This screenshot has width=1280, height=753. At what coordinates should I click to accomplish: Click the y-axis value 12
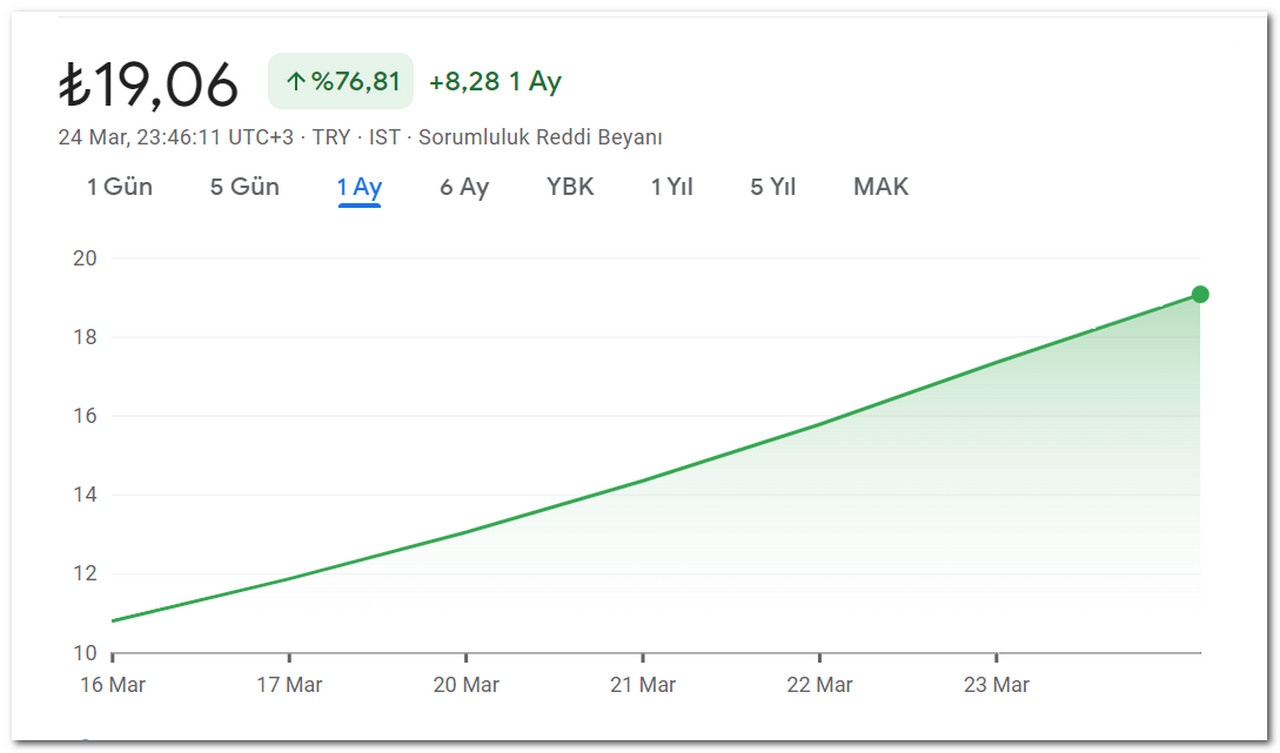(x=85, y=574)
